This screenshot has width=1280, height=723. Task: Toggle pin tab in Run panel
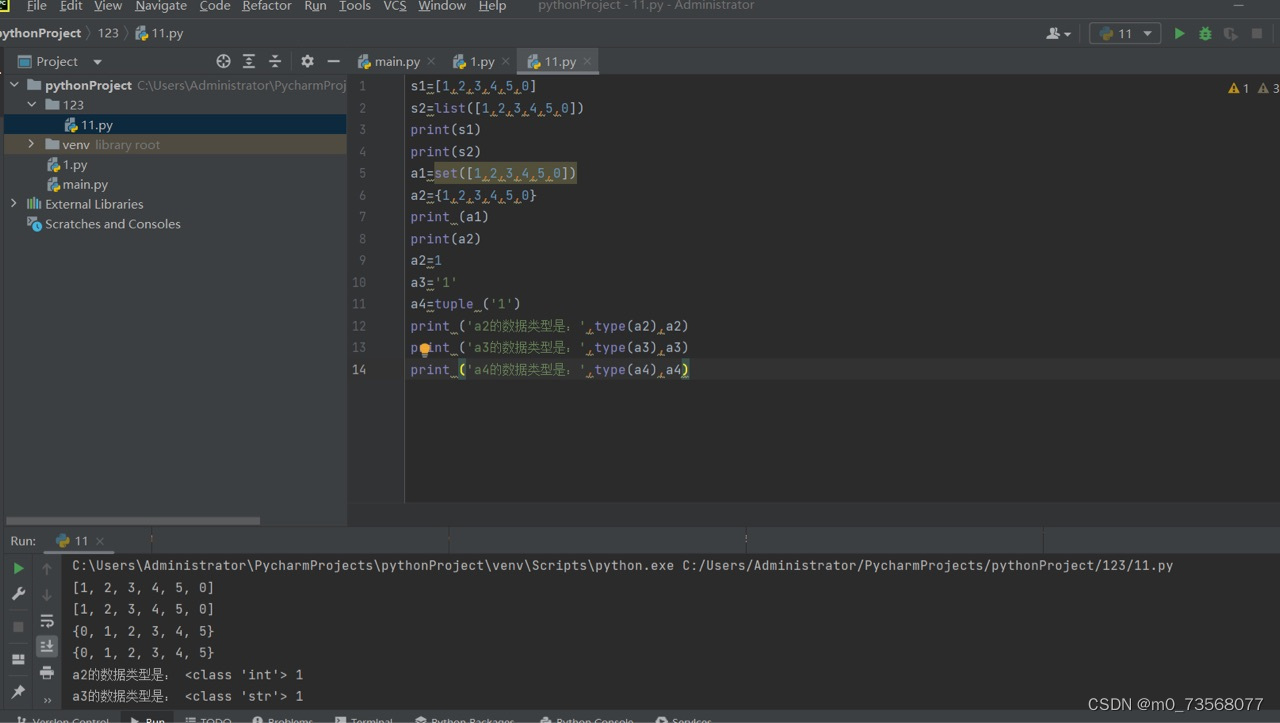[x=18, y=692]
